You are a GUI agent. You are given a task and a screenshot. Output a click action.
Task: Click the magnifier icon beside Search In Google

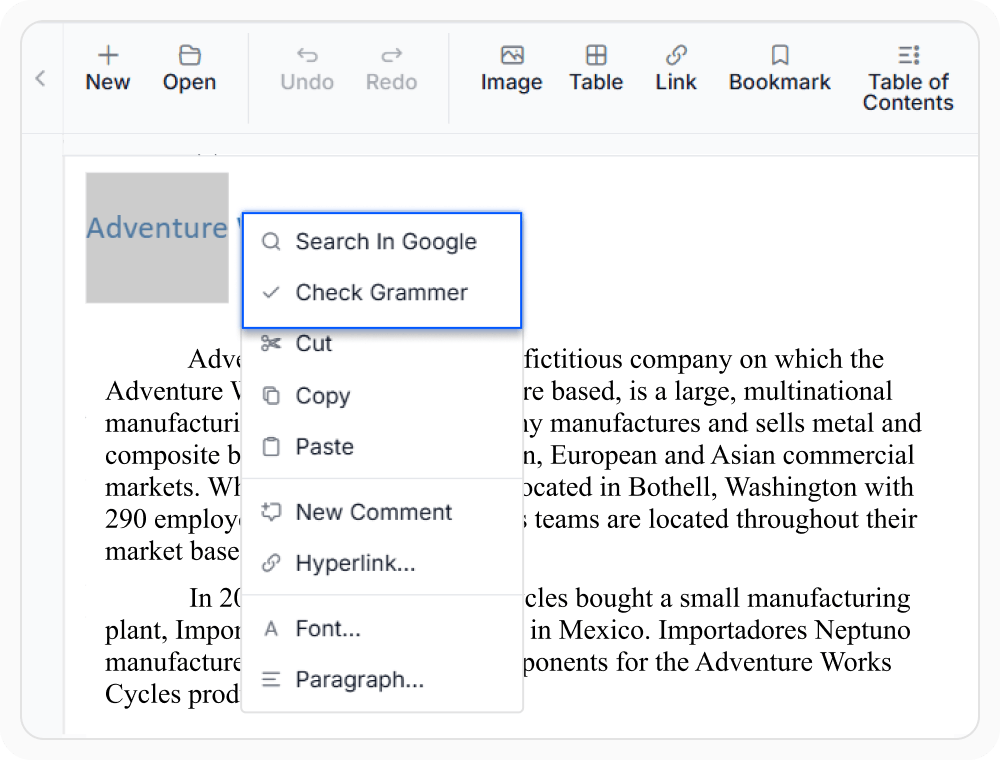point(271,242)
